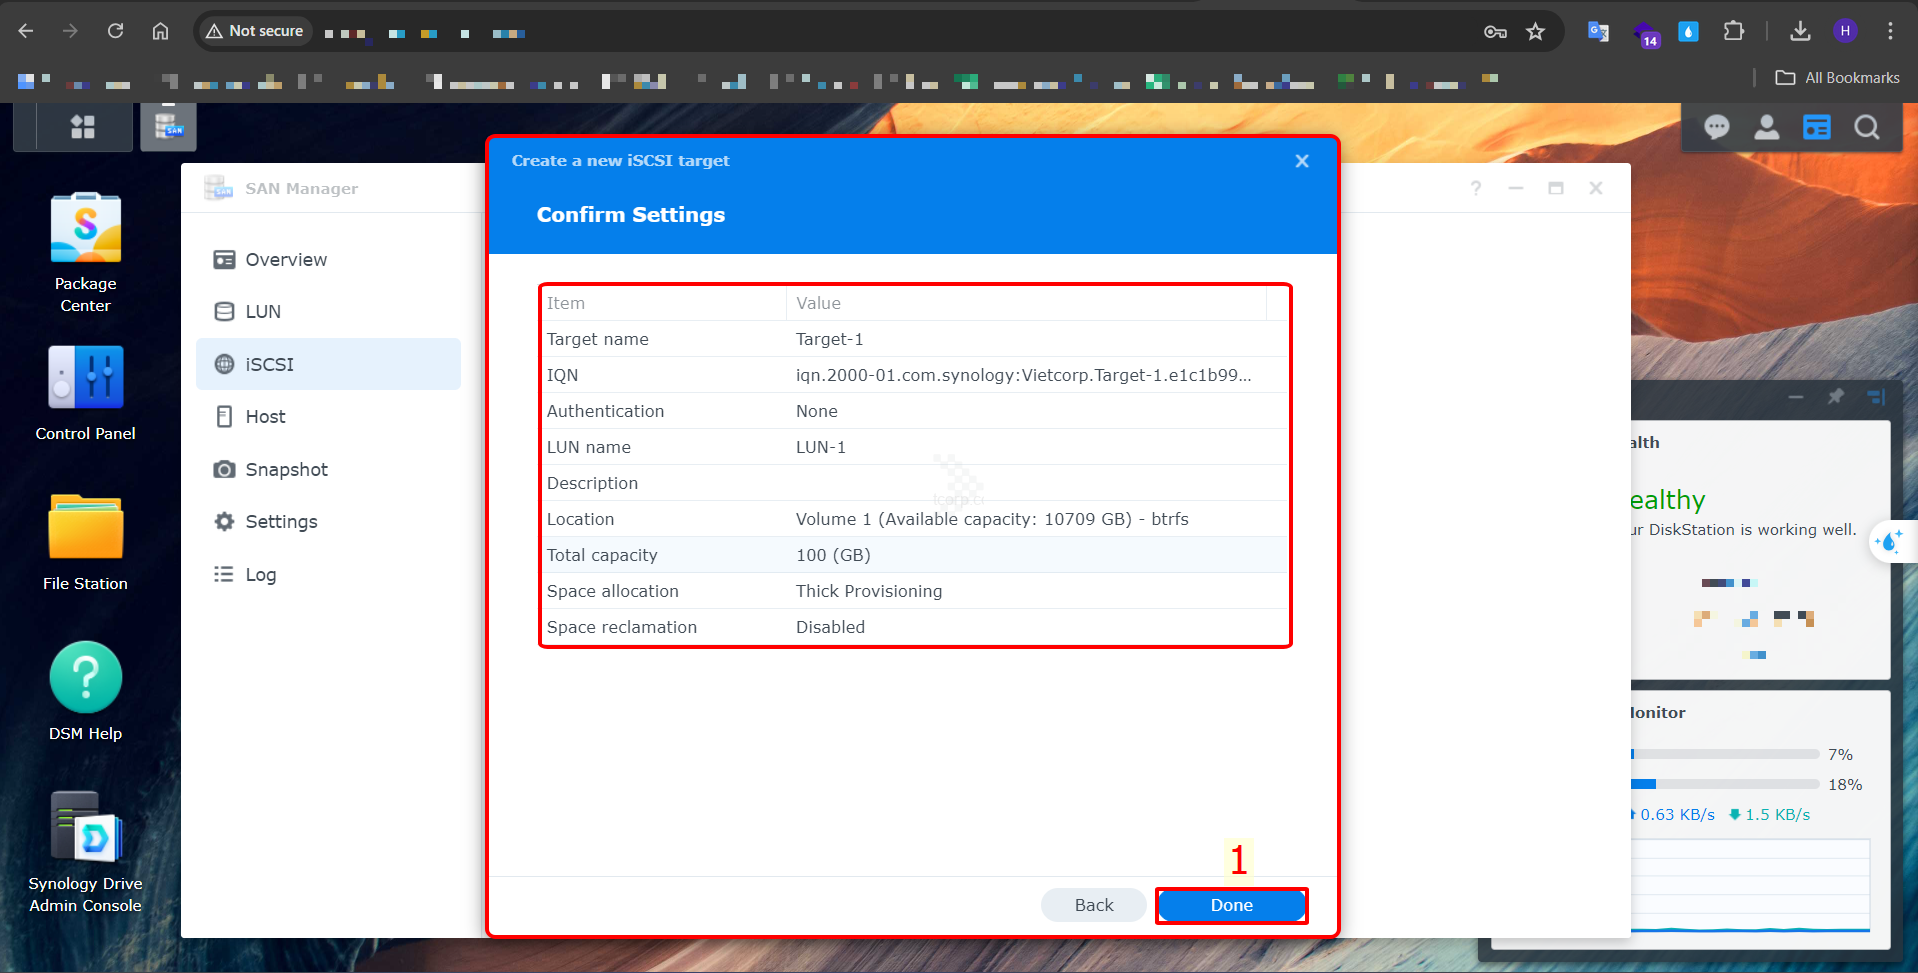Open Package Center desktop icon

coord(85,230)
